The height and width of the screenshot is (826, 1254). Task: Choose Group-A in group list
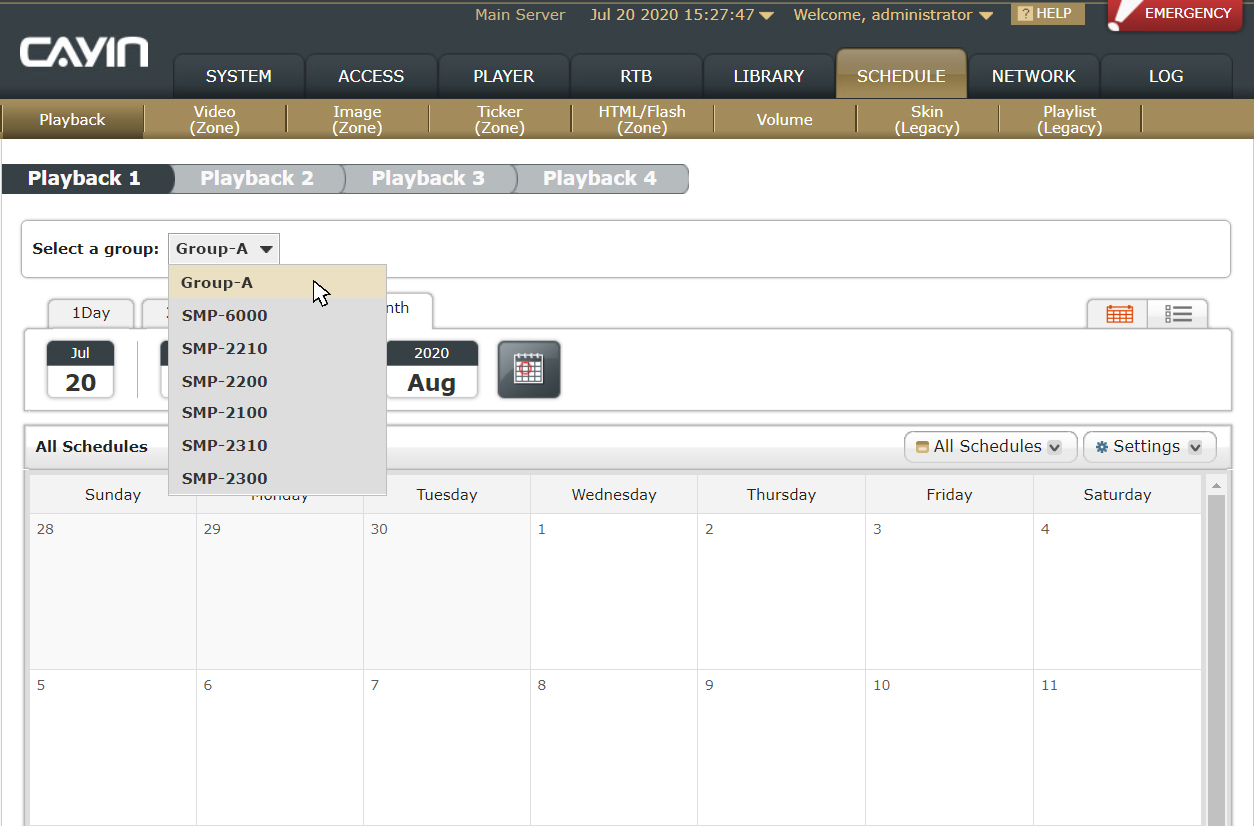point(278,283)
